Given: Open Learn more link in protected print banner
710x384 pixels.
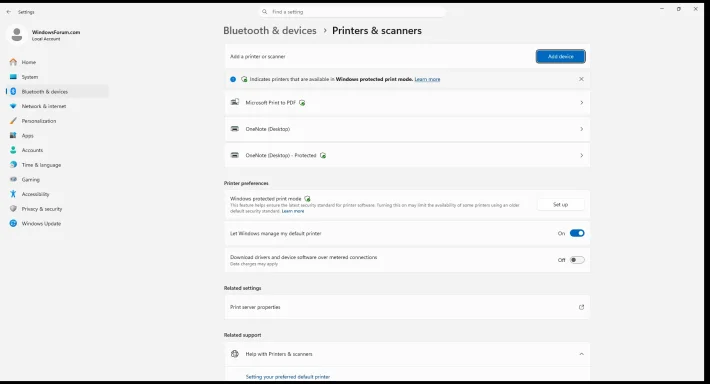Looking at the screenshot, I should [x=427, y=79].
